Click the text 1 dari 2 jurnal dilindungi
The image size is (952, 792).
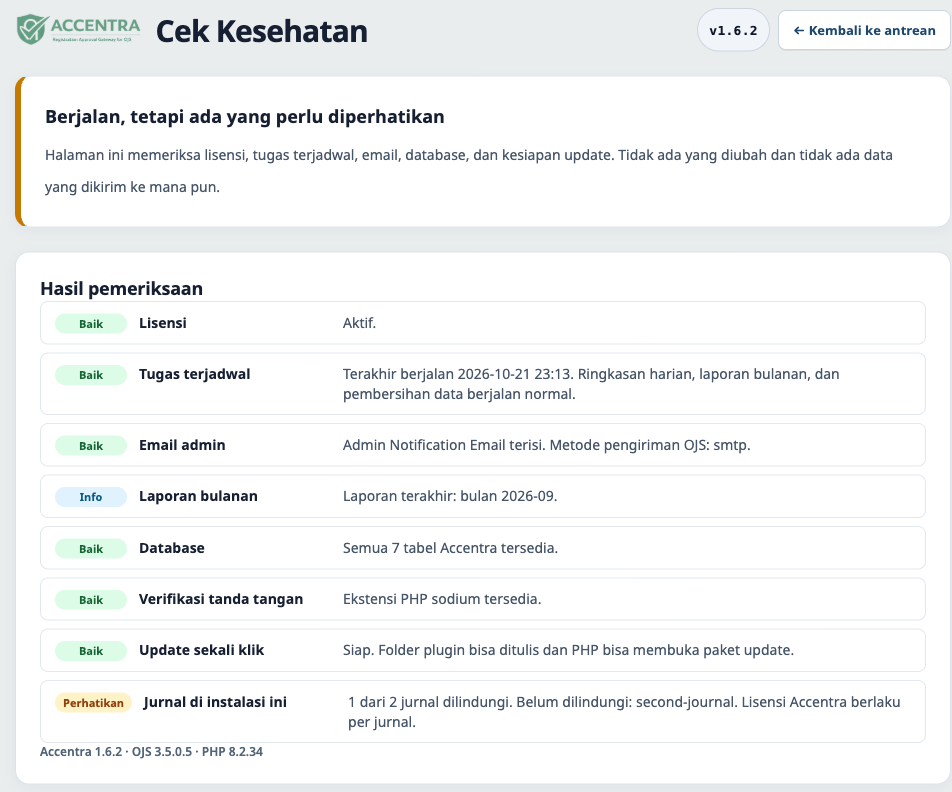click(432, 702)
